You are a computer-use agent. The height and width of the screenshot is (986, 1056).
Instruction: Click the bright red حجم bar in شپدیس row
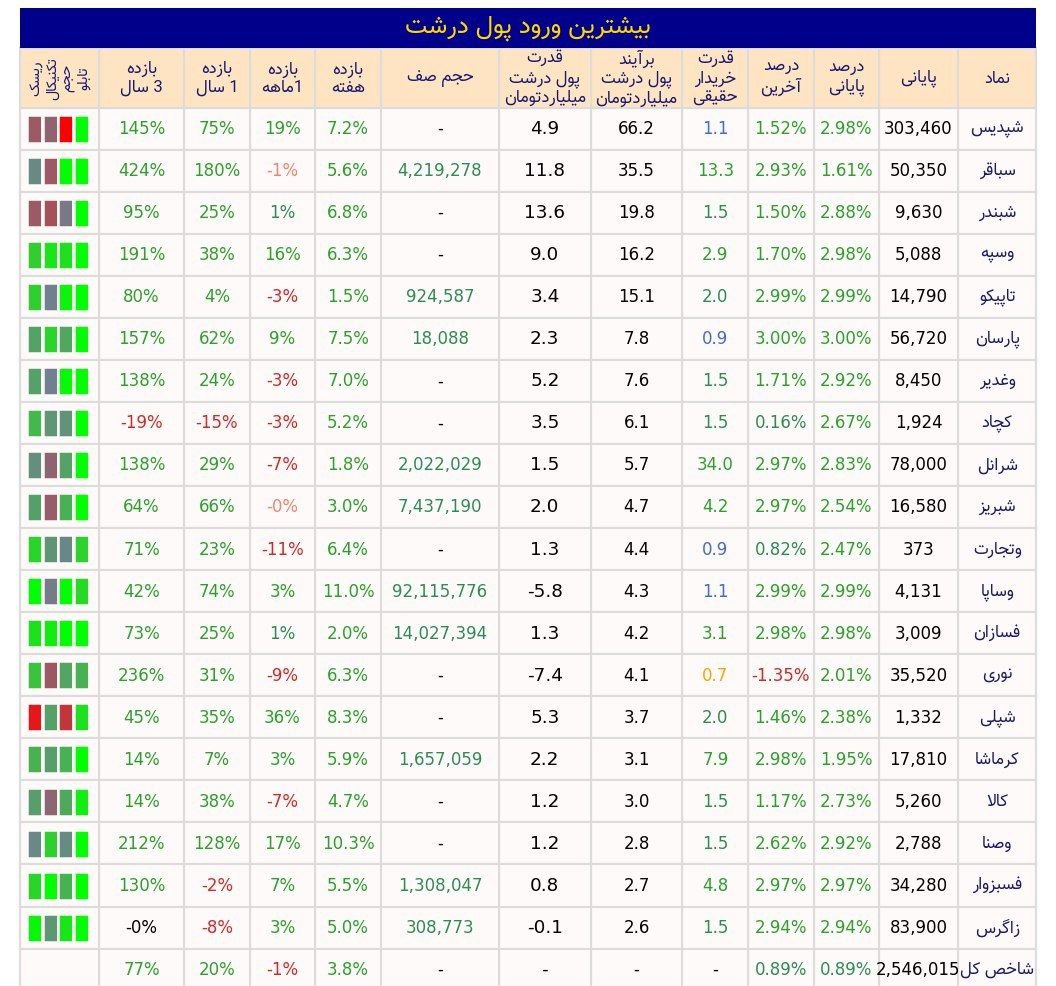66,129
